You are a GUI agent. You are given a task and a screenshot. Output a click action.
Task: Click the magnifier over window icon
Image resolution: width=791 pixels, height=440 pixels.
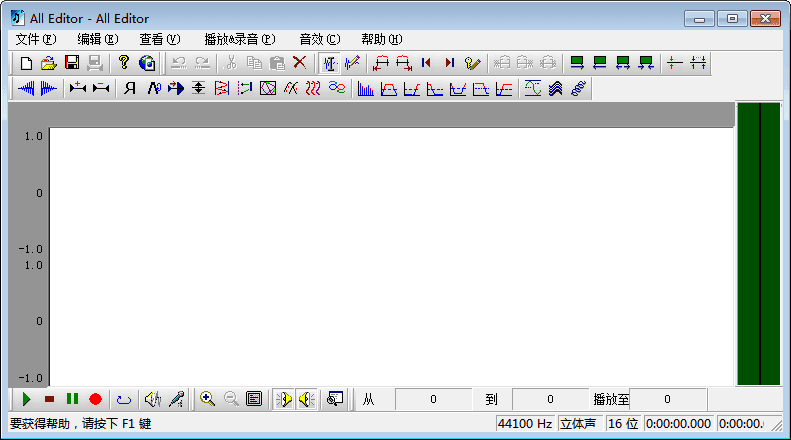335,400
